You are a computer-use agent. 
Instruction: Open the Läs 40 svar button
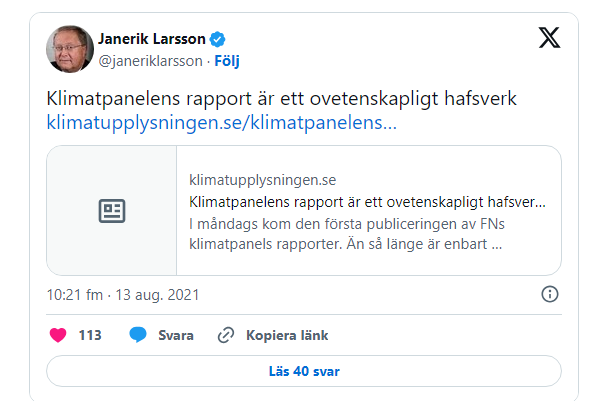click(x=304, y=371)
